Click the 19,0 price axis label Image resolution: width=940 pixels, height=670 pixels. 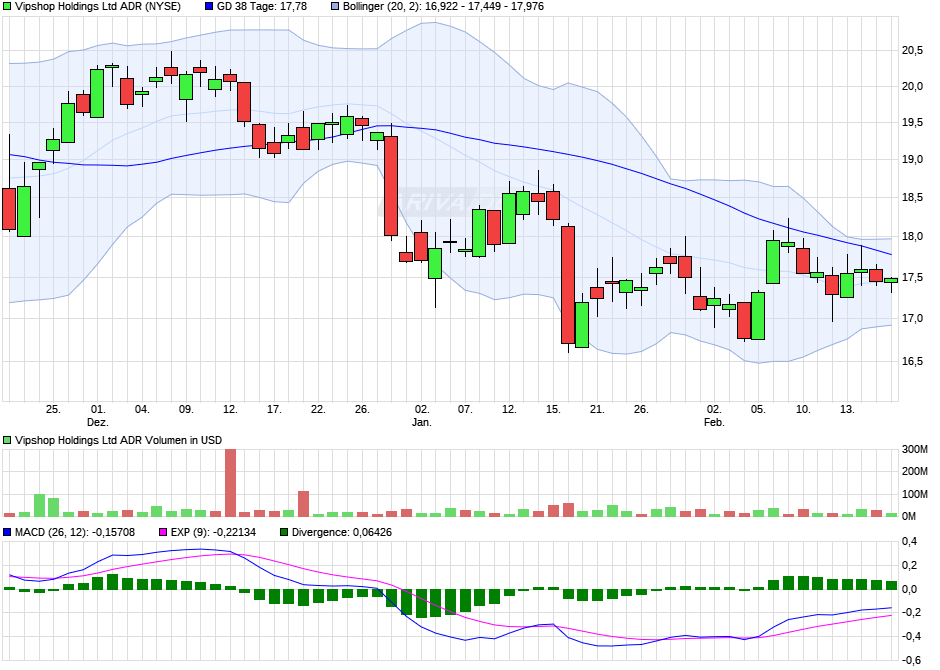tap(912, 160)
